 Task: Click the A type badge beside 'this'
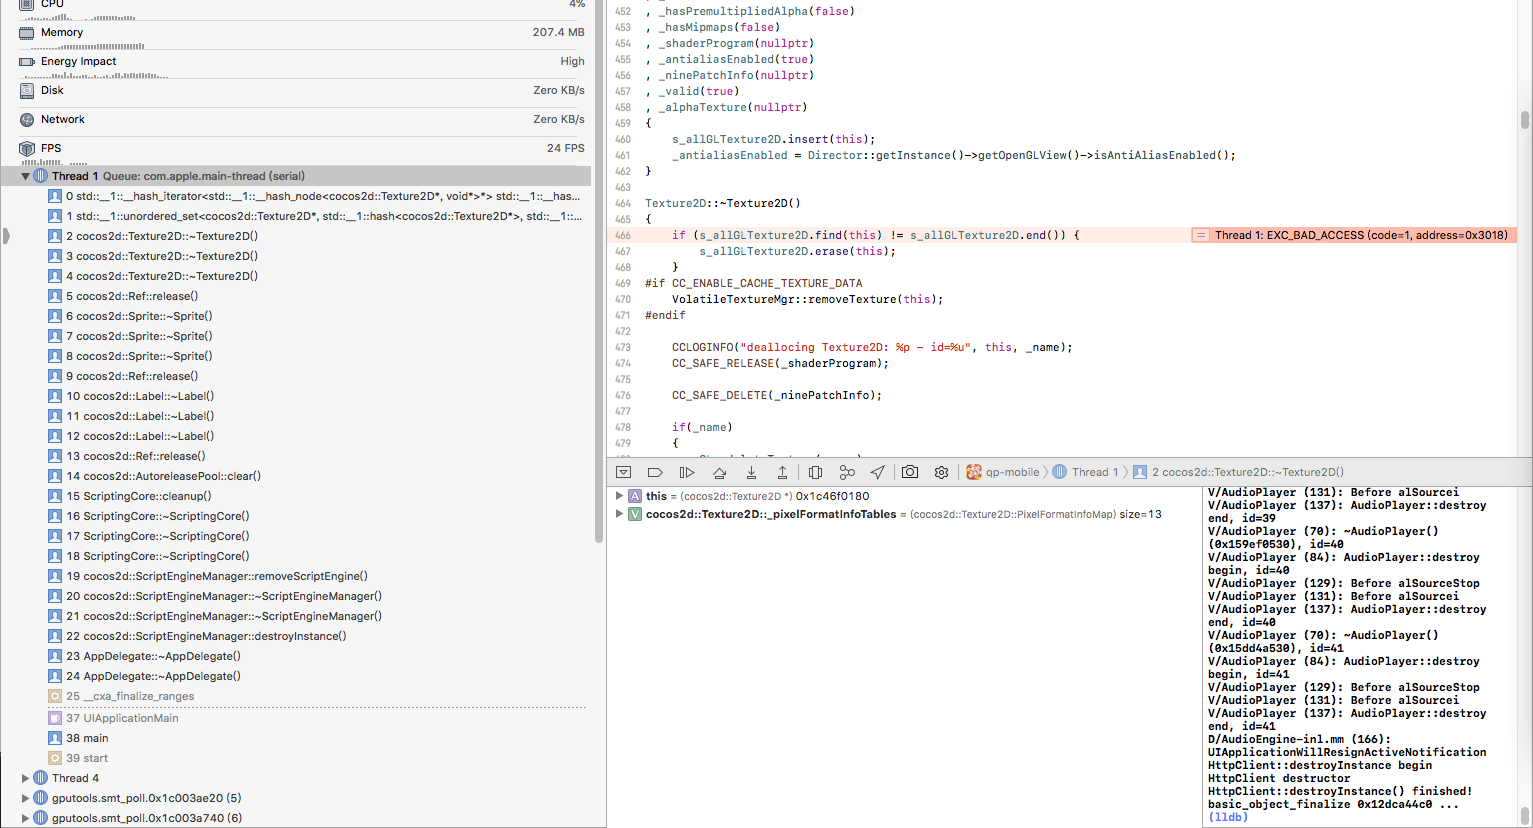click(635, 496)
